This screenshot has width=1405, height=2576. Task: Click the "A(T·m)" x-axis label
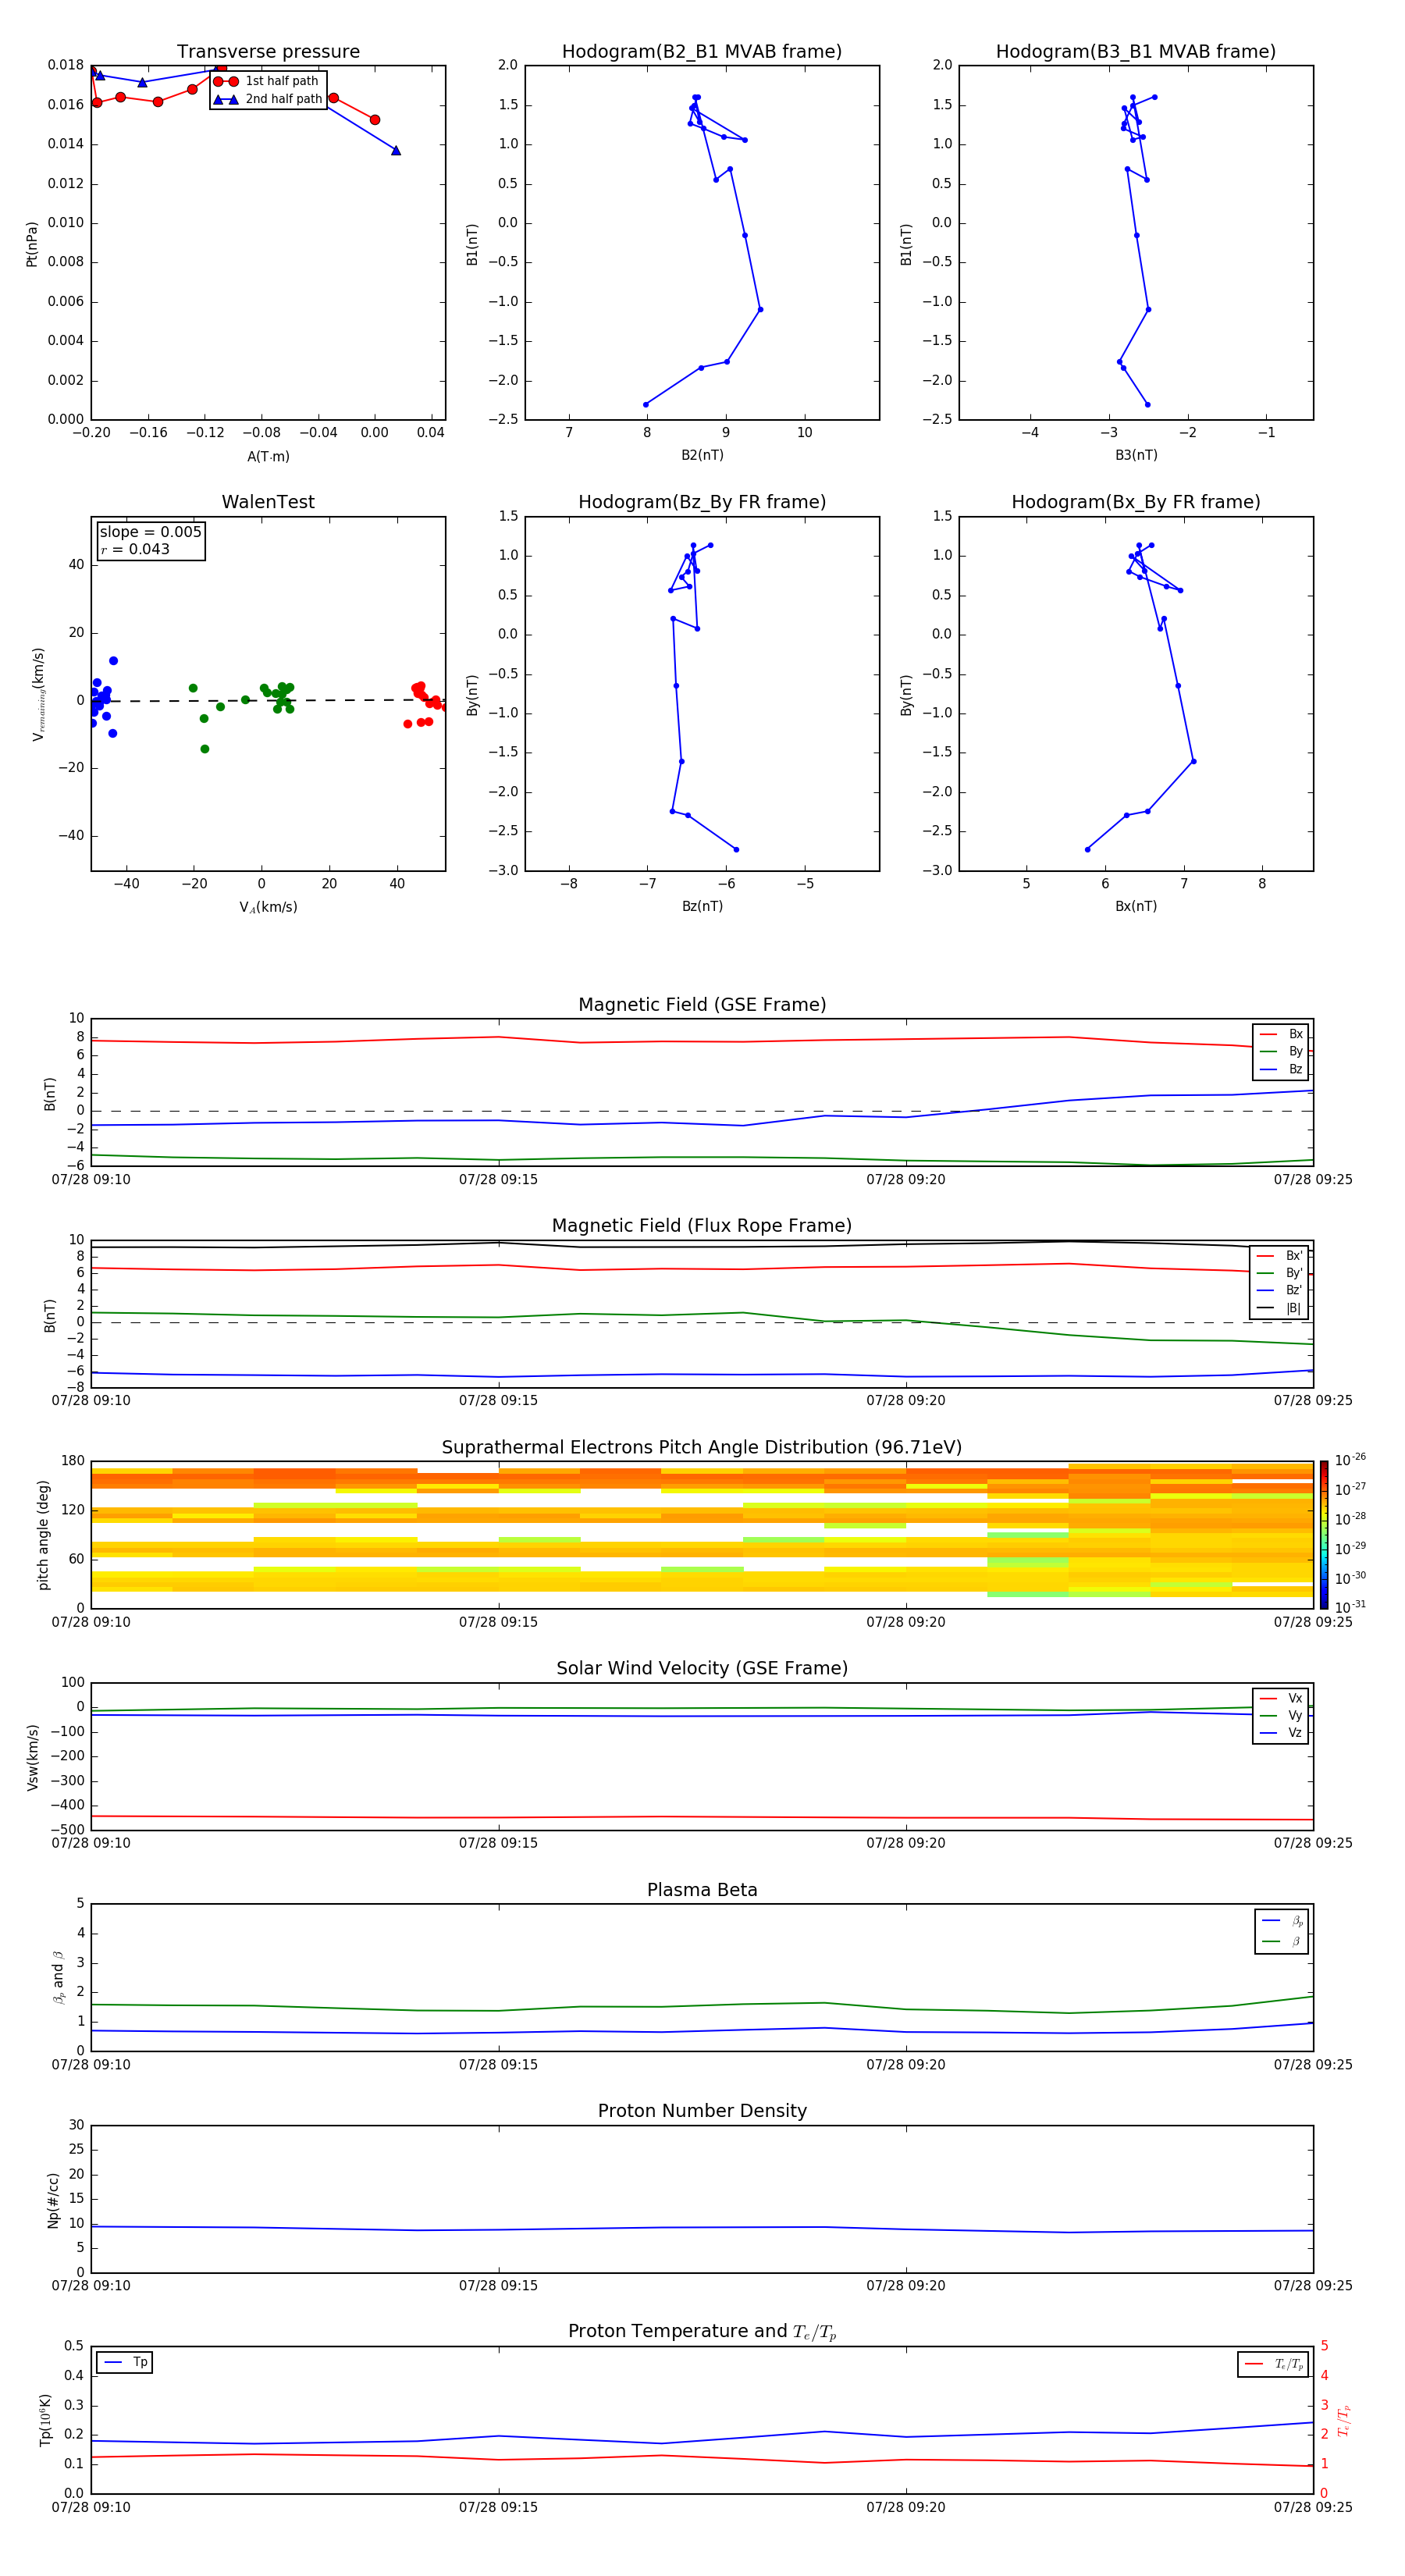click(268, 456)
